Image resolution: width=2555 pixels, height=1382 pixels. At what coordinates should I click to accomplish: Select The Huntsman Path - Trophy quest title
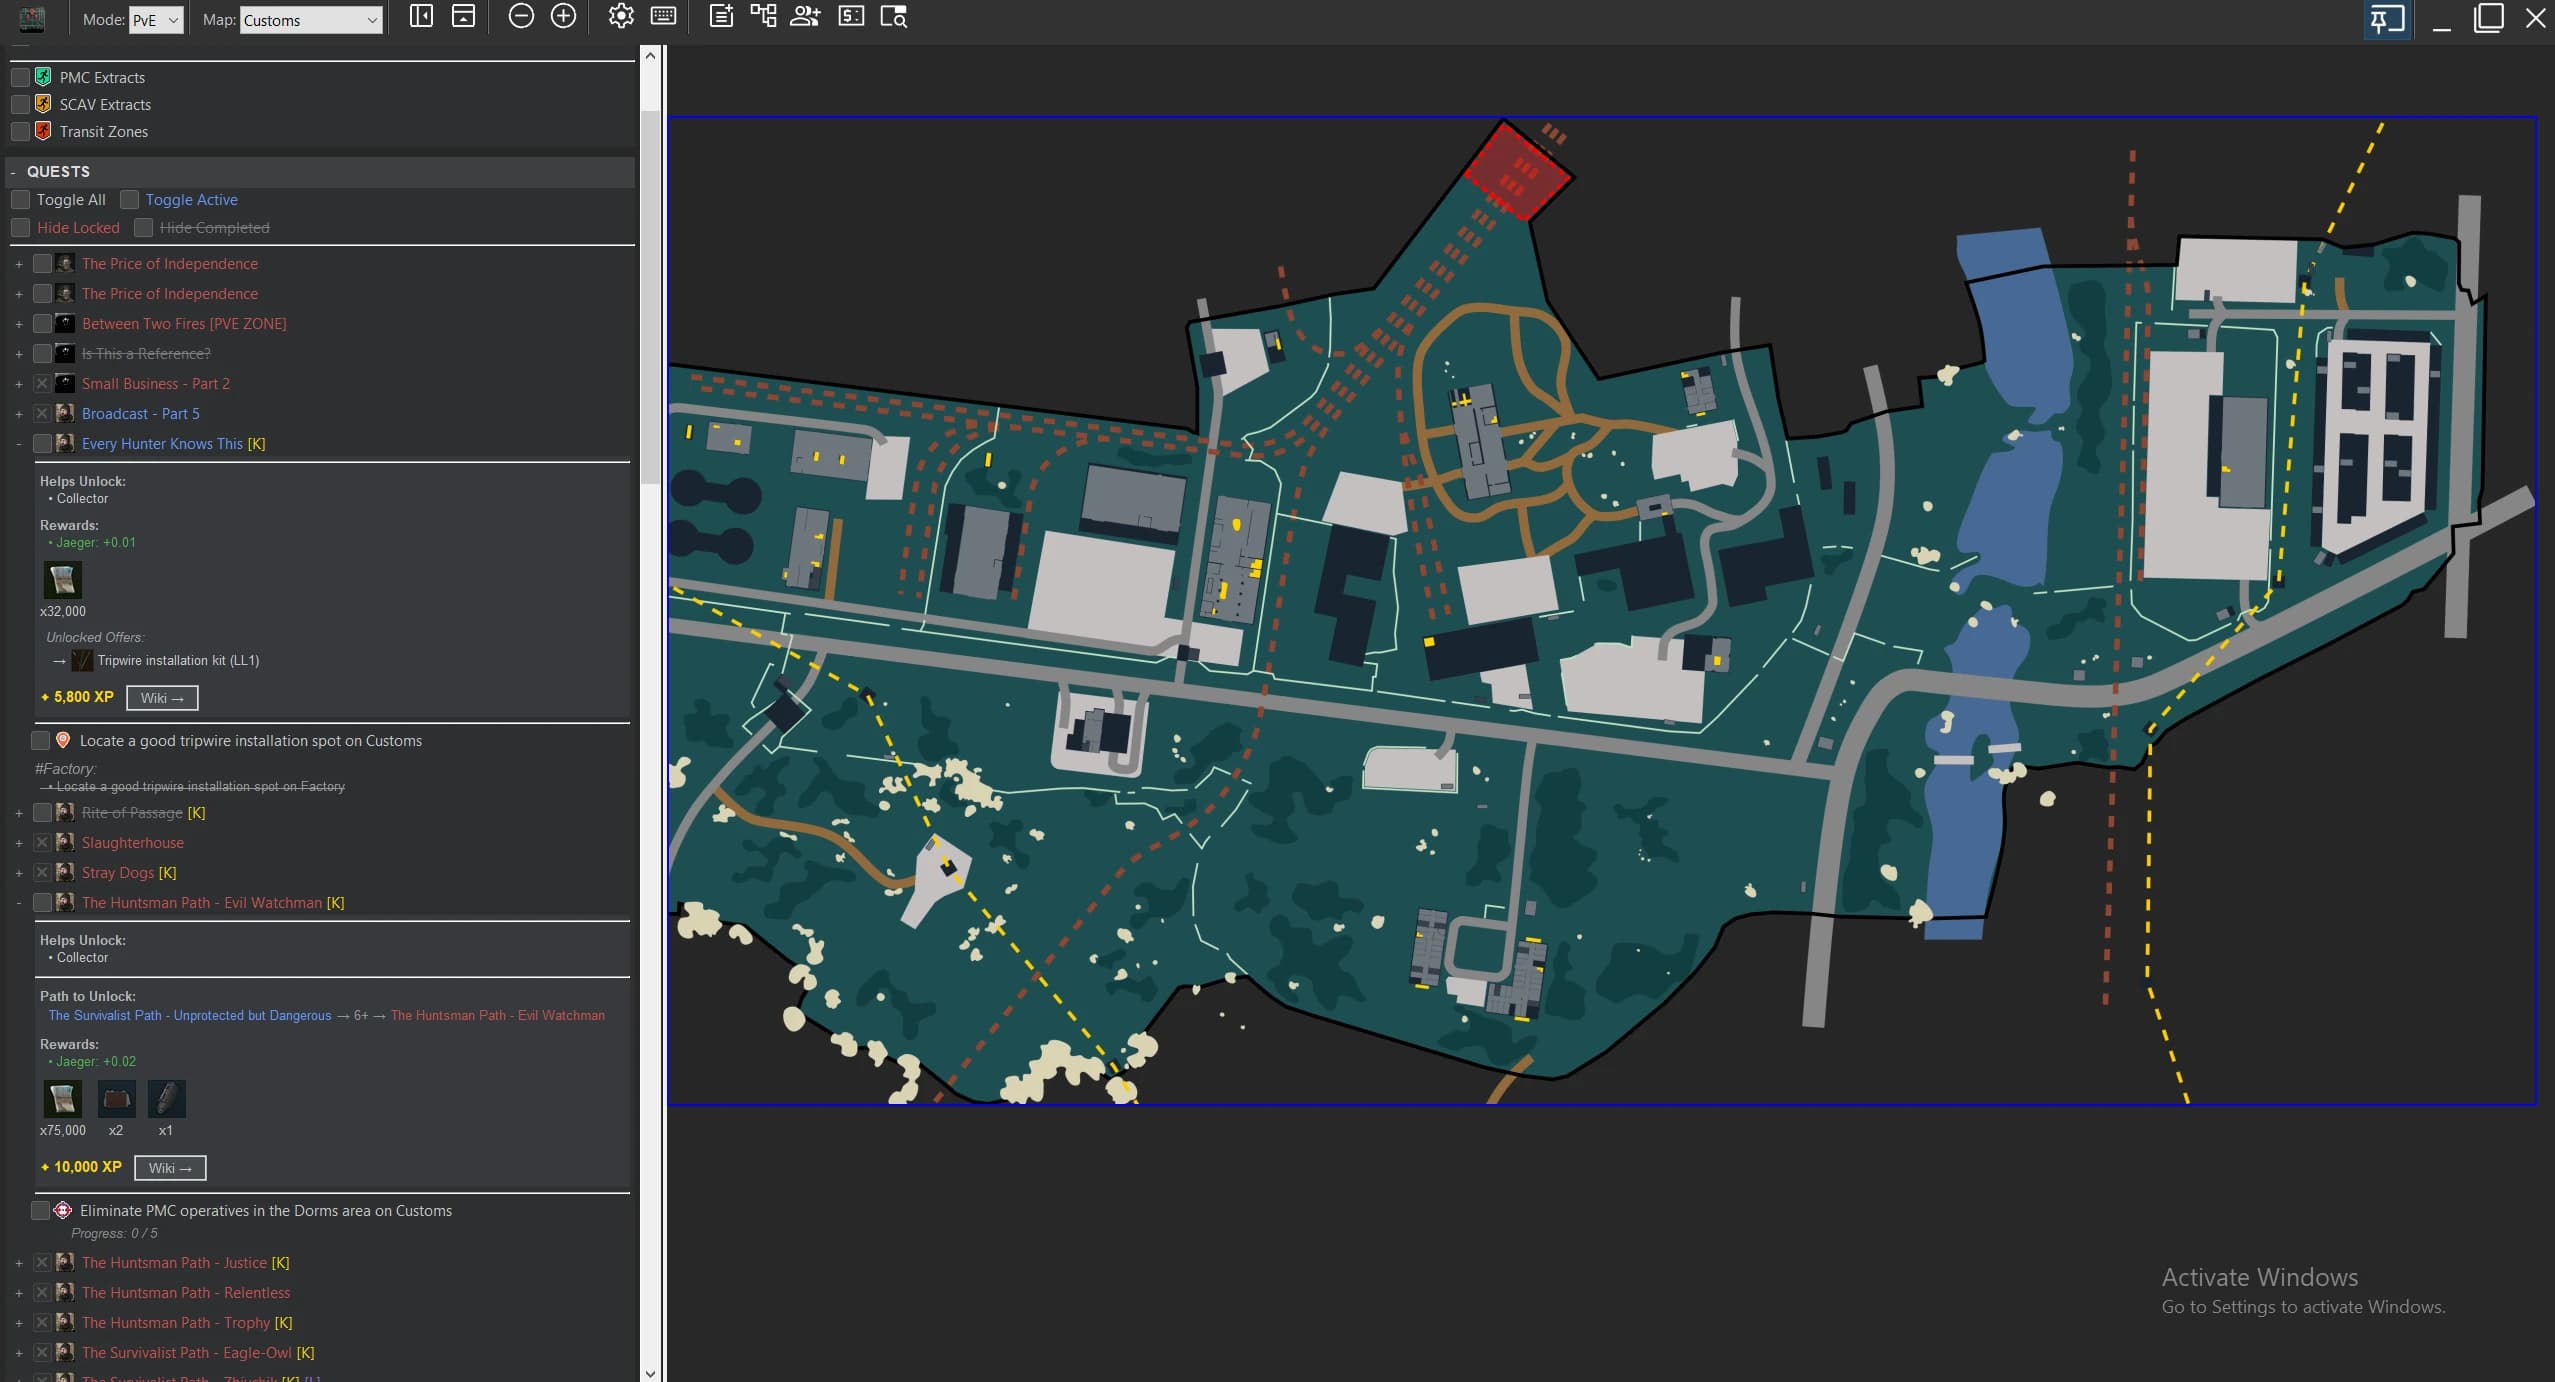pyautogui.click(x=176, y=1323)
